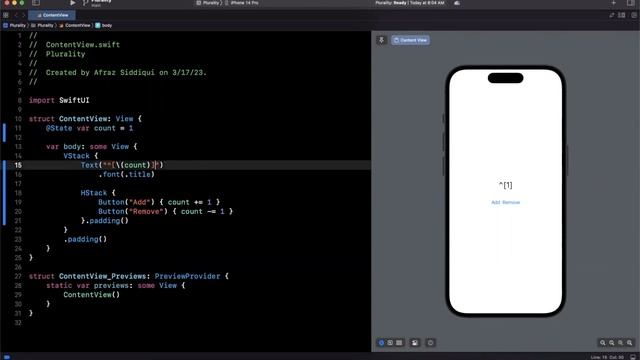Click "}.padding()" on line 21

pos(105,221)
